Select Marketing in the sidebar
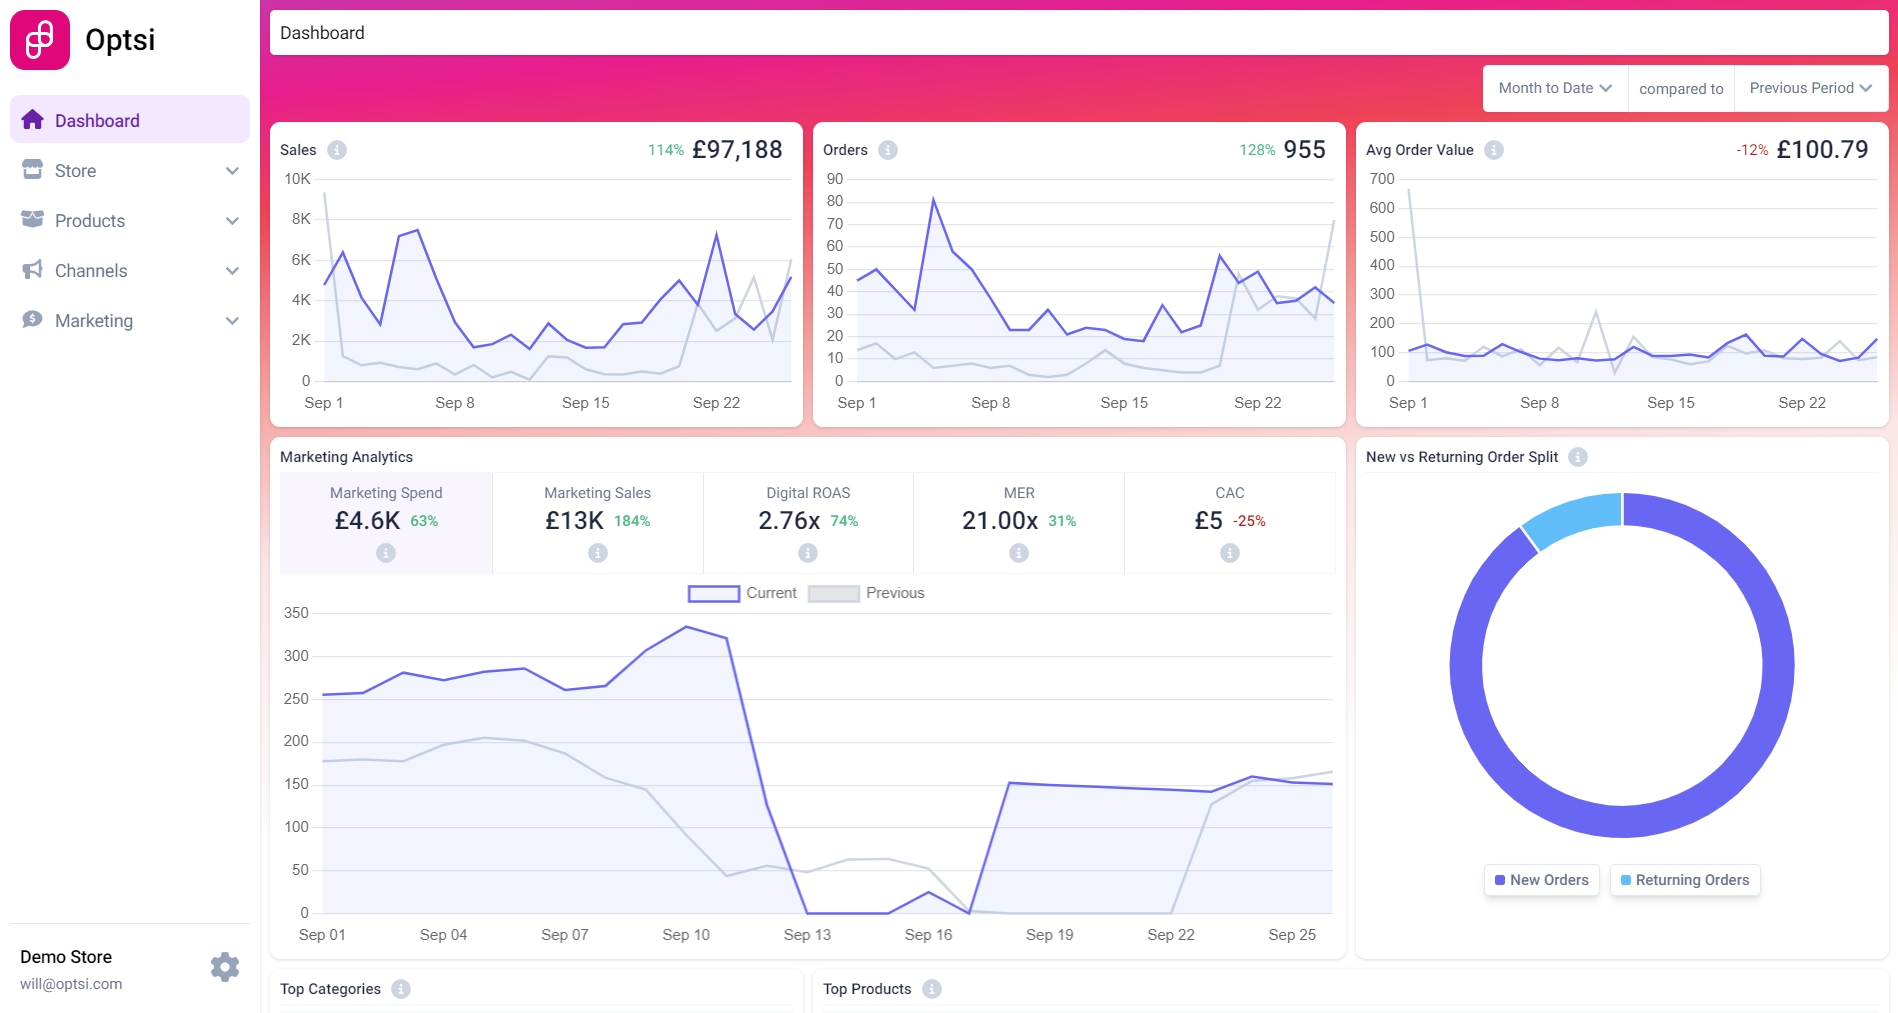Image resolution: width=1898 pixels, height=1013 pixels. 130,321
